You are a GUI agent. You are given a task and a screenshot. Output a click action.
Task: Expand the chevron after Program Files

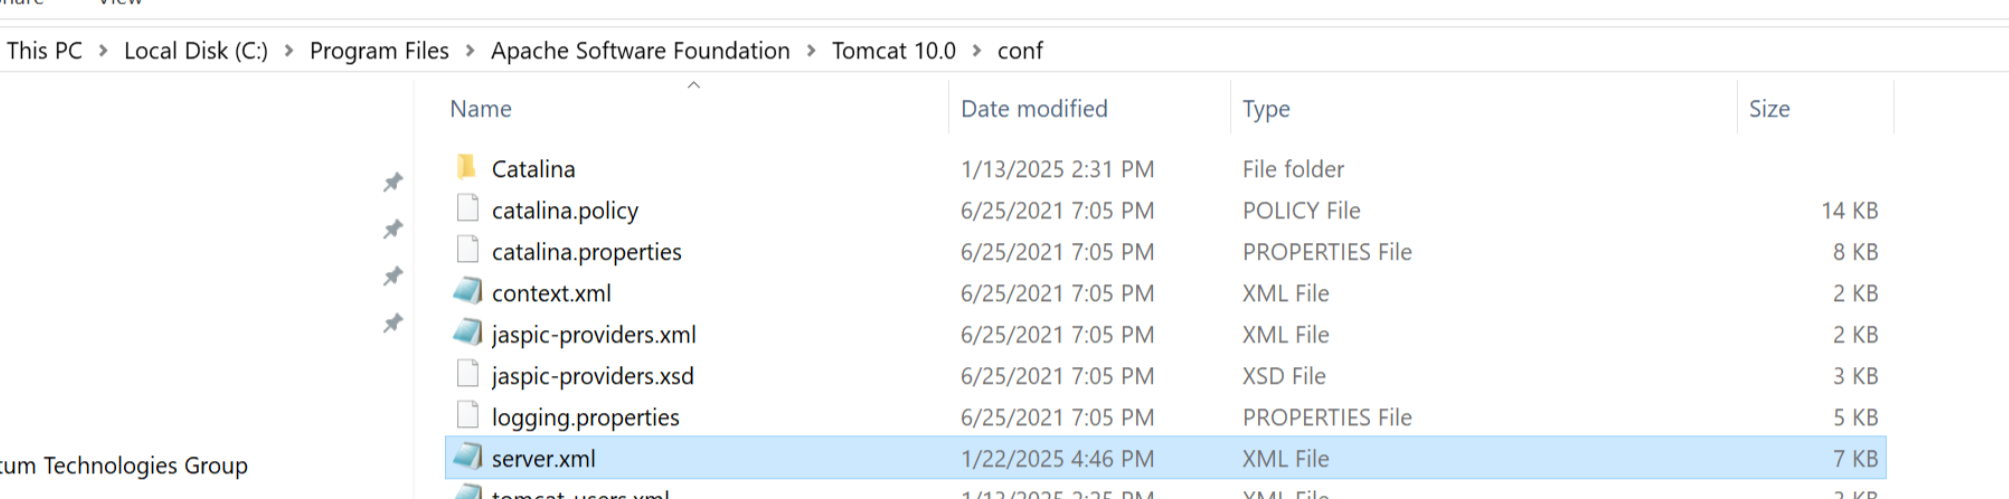[x=470, y=51]
